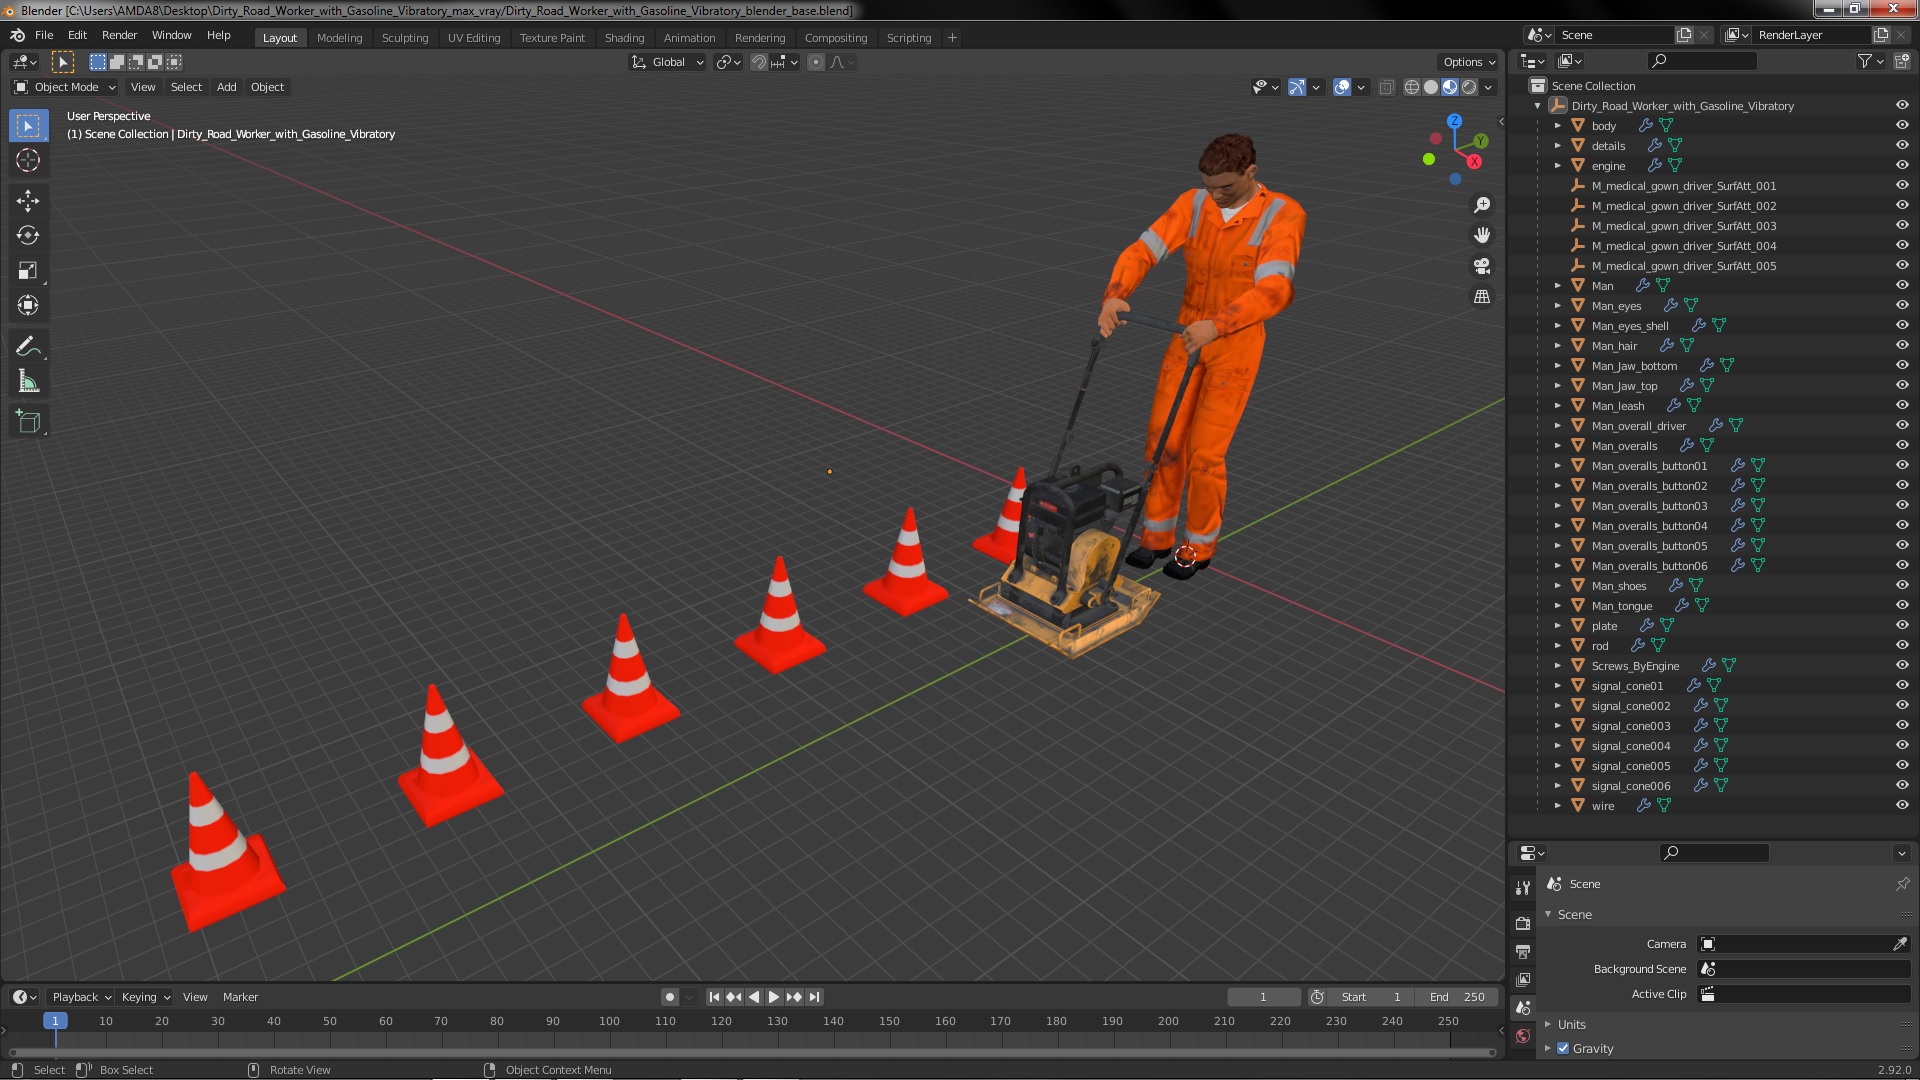Hide the body object in outliner
1920x1080 pixels.
pyautogui.click(x=1902, y=126)
